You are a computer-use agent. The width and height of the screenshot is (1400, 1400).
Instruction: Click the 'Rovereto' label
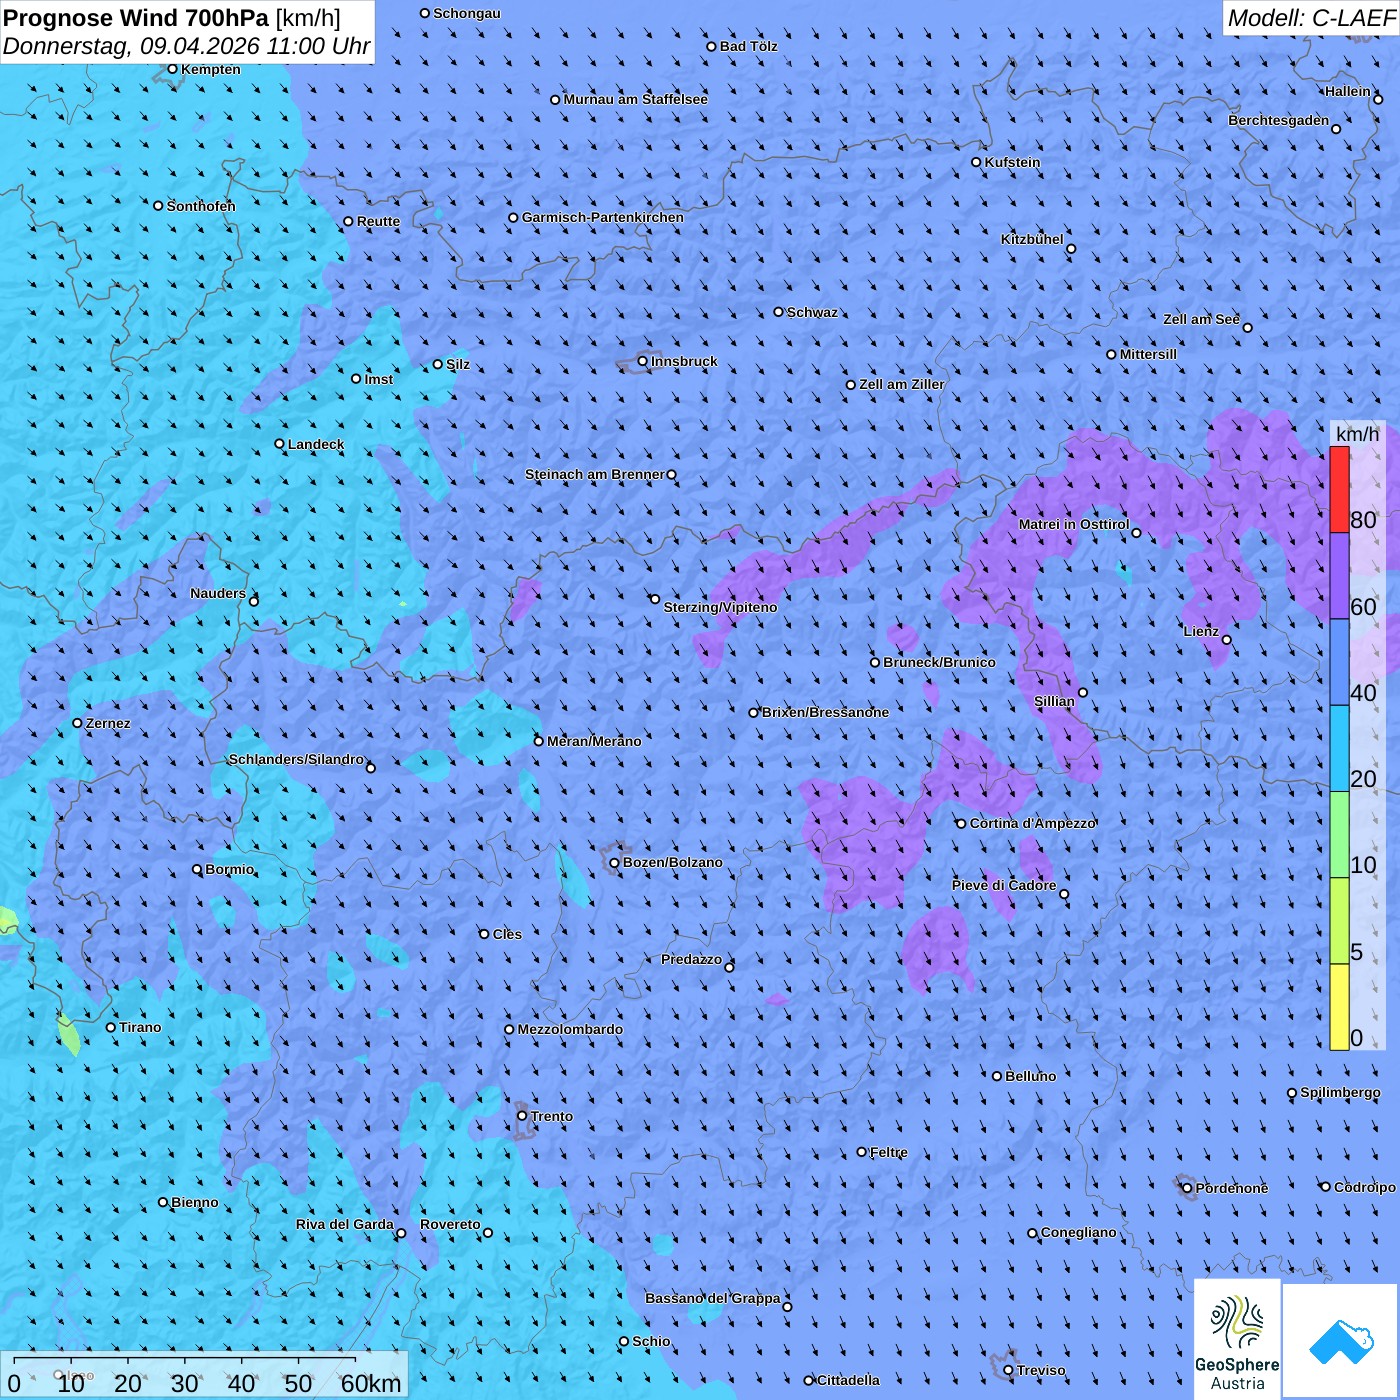click(x=450, y=1224)
